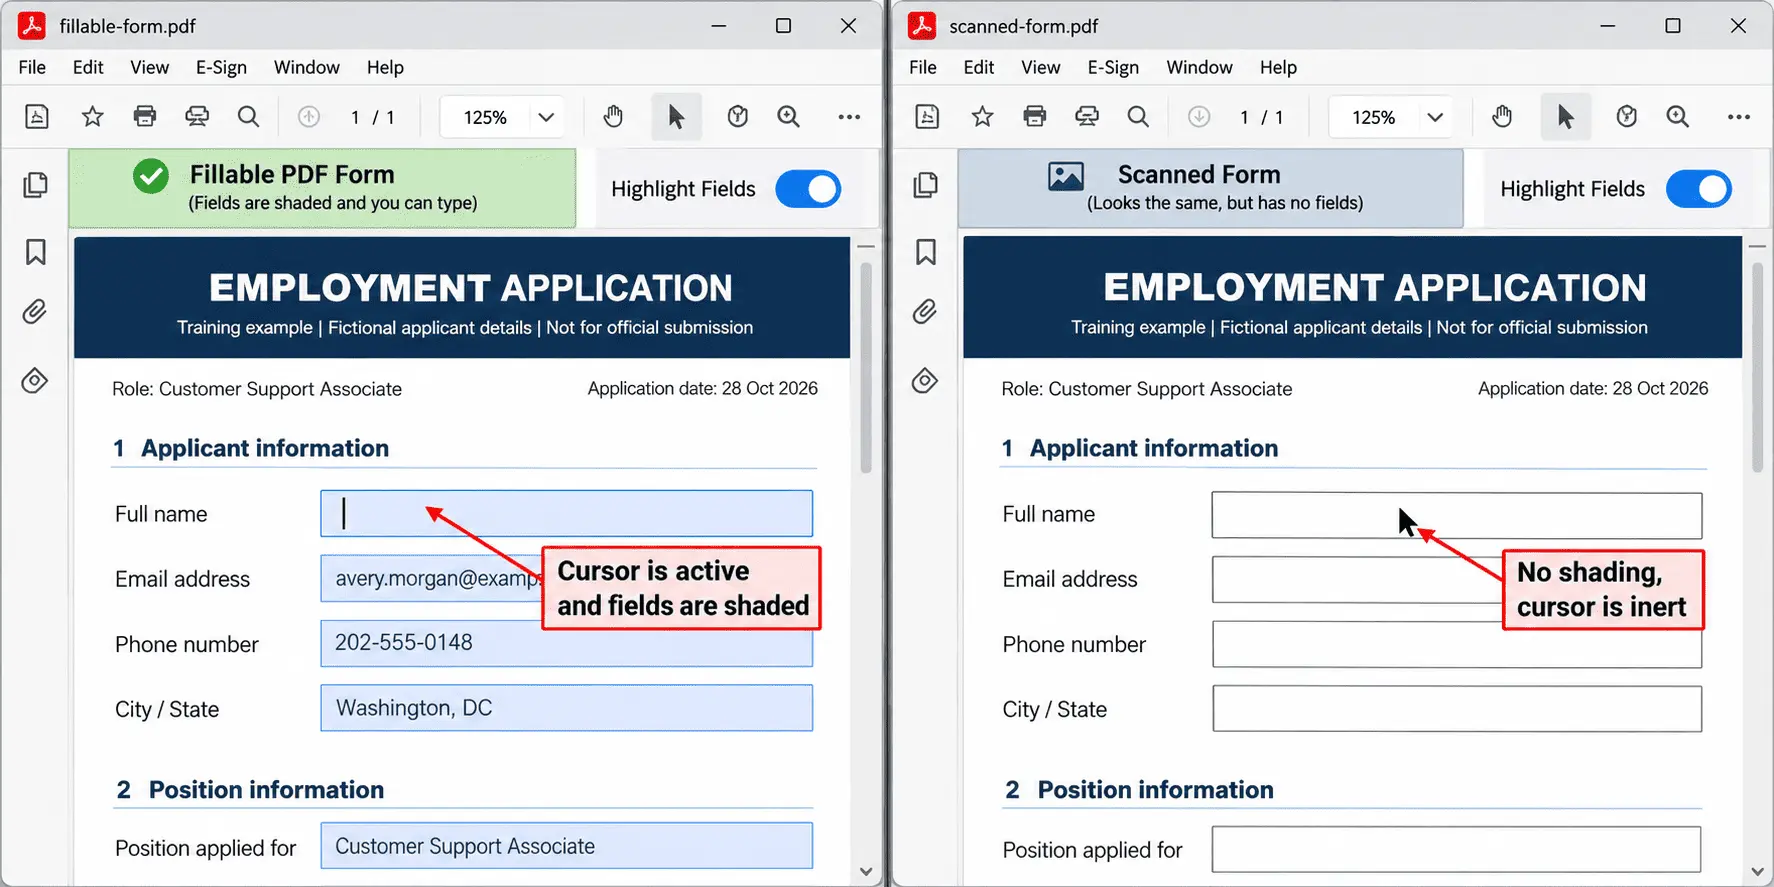Open layers panel icon in scanned-form.pdf sidebar
Image resolution: width=1774 pixels, height=887 pixels.
[925, 381]
